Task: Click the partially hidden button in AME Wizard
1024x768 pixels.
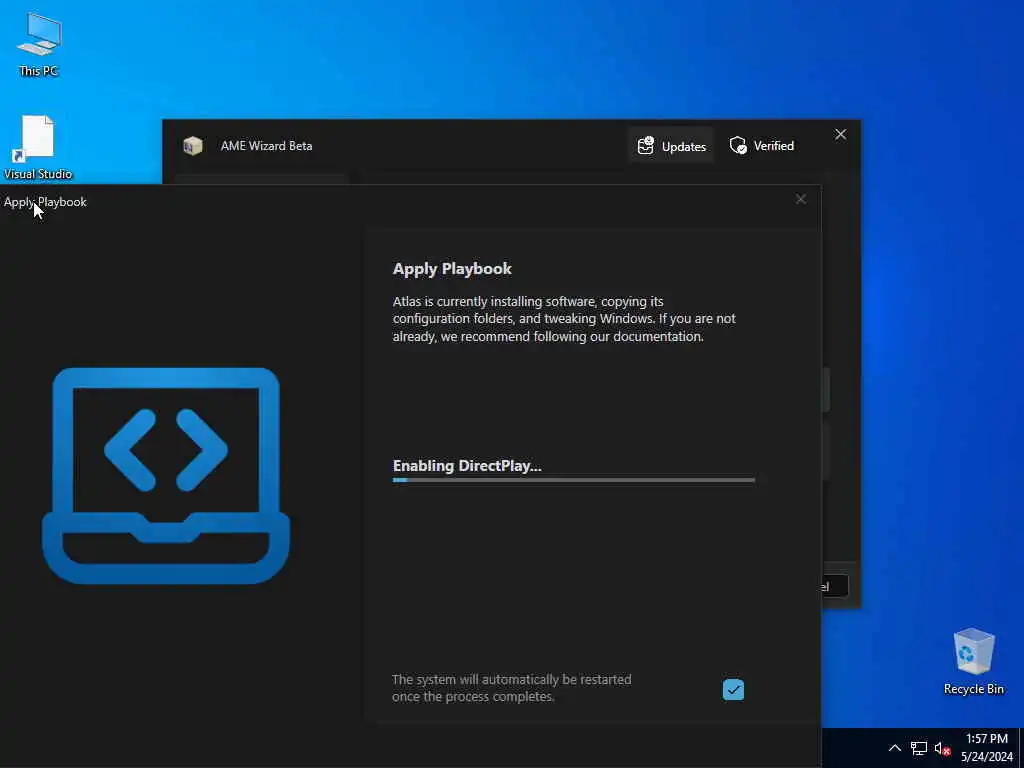Action: [x=835, y=586]
